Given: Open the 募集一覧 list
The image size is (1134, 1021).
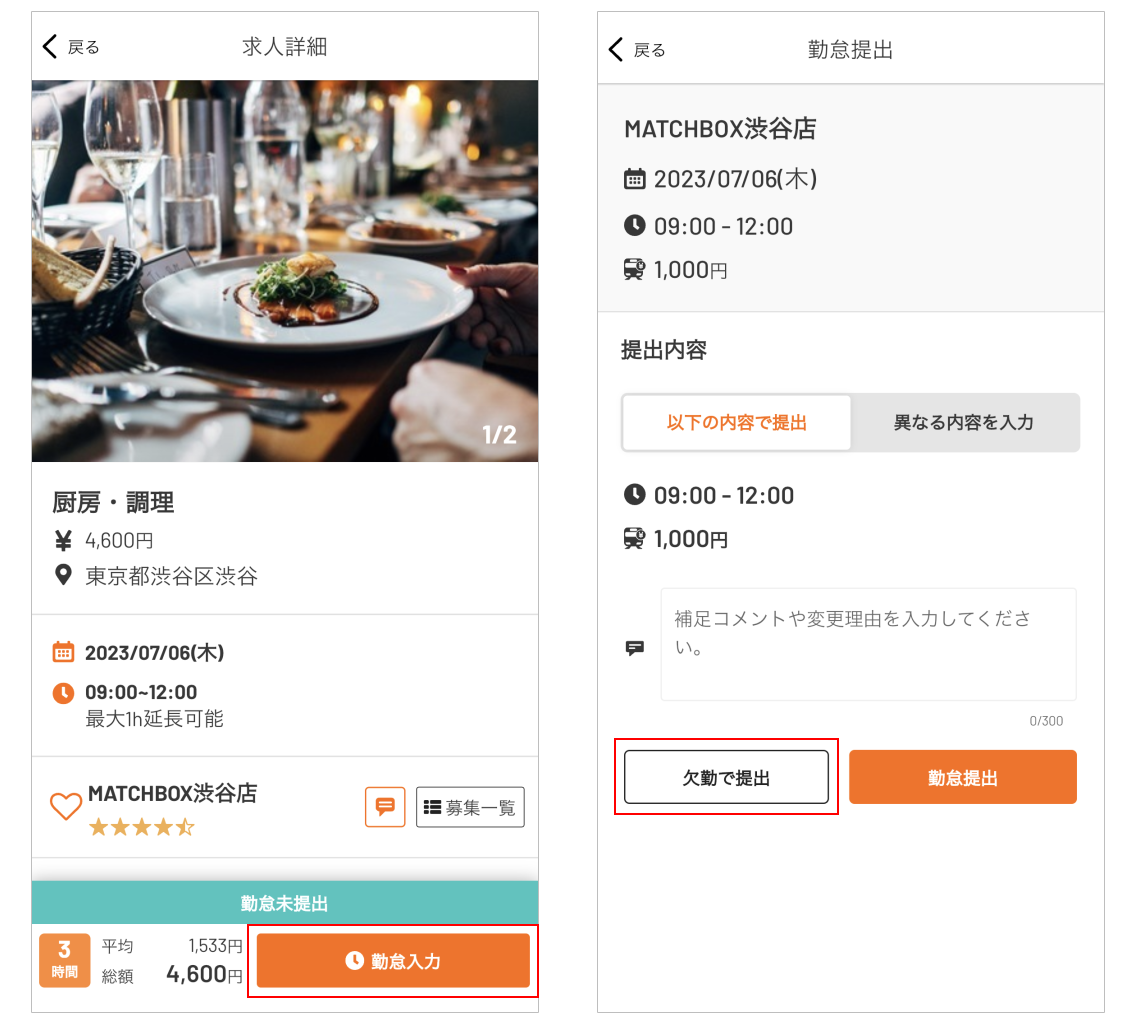Looking at the screenshot, I should (470, 807).
